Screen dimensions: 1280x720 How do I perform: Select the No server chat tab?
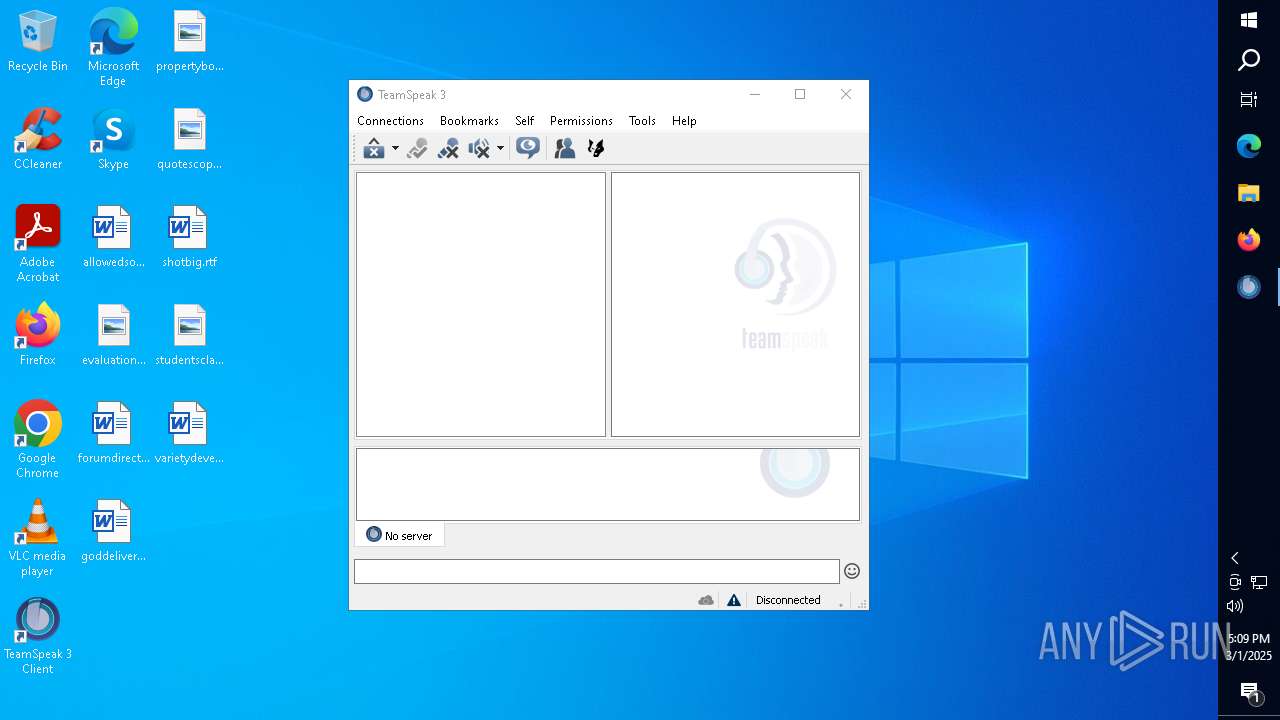[399, 535]
